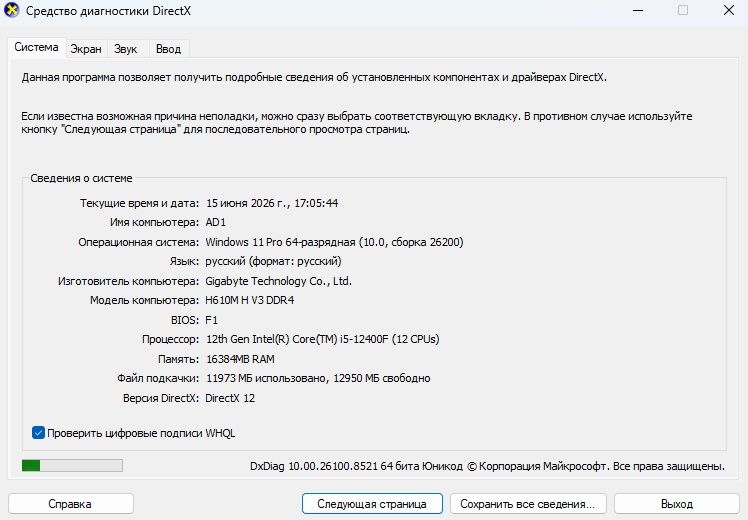The width and height of the screenshot is (748, 520).
Task: Click the DirectX diagnostic icon in title bar
Action: pyautogui.click(x=11, y=10)
